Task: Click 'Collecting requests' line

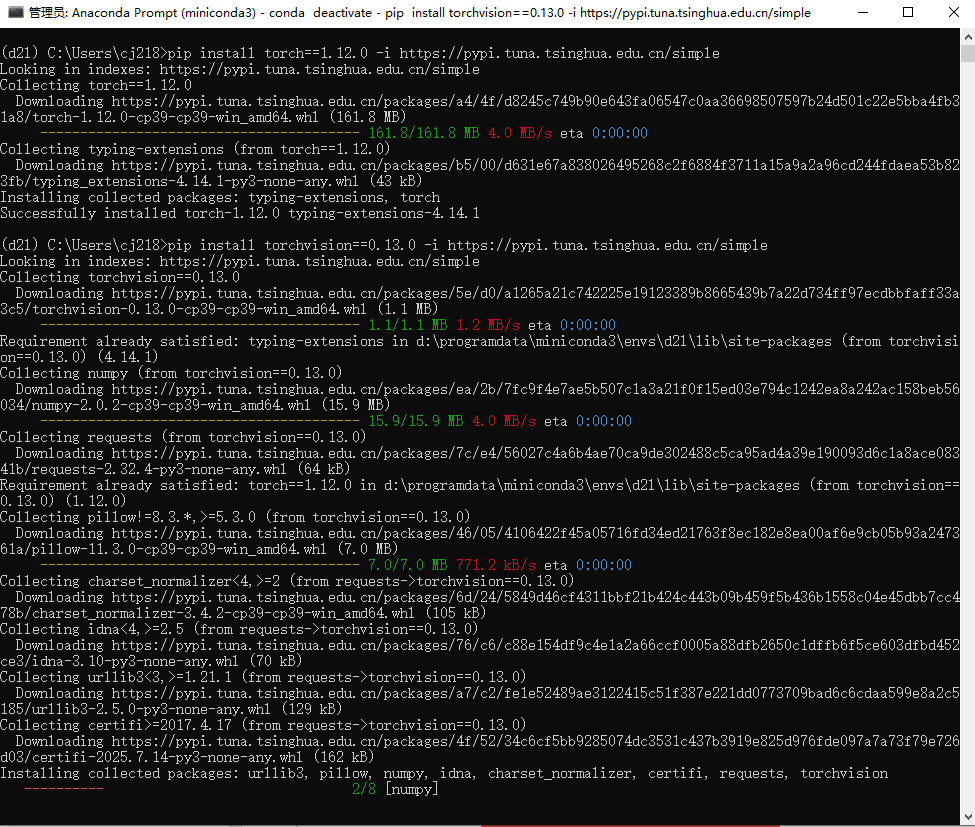Action: (x=183, y=437)
